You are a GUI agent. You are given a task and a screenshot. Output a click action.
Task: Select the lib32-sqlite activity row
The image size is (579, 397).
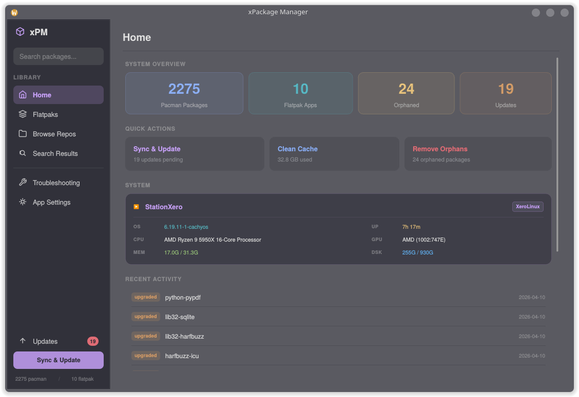click(338, 317)
